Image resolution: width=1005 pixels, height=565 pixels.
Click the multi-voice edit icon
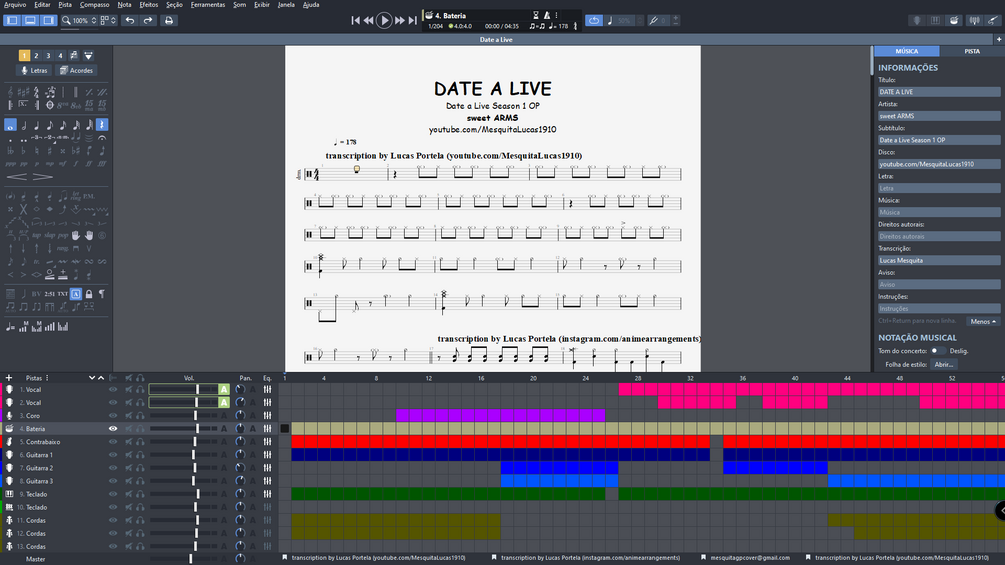pos(74,56)
